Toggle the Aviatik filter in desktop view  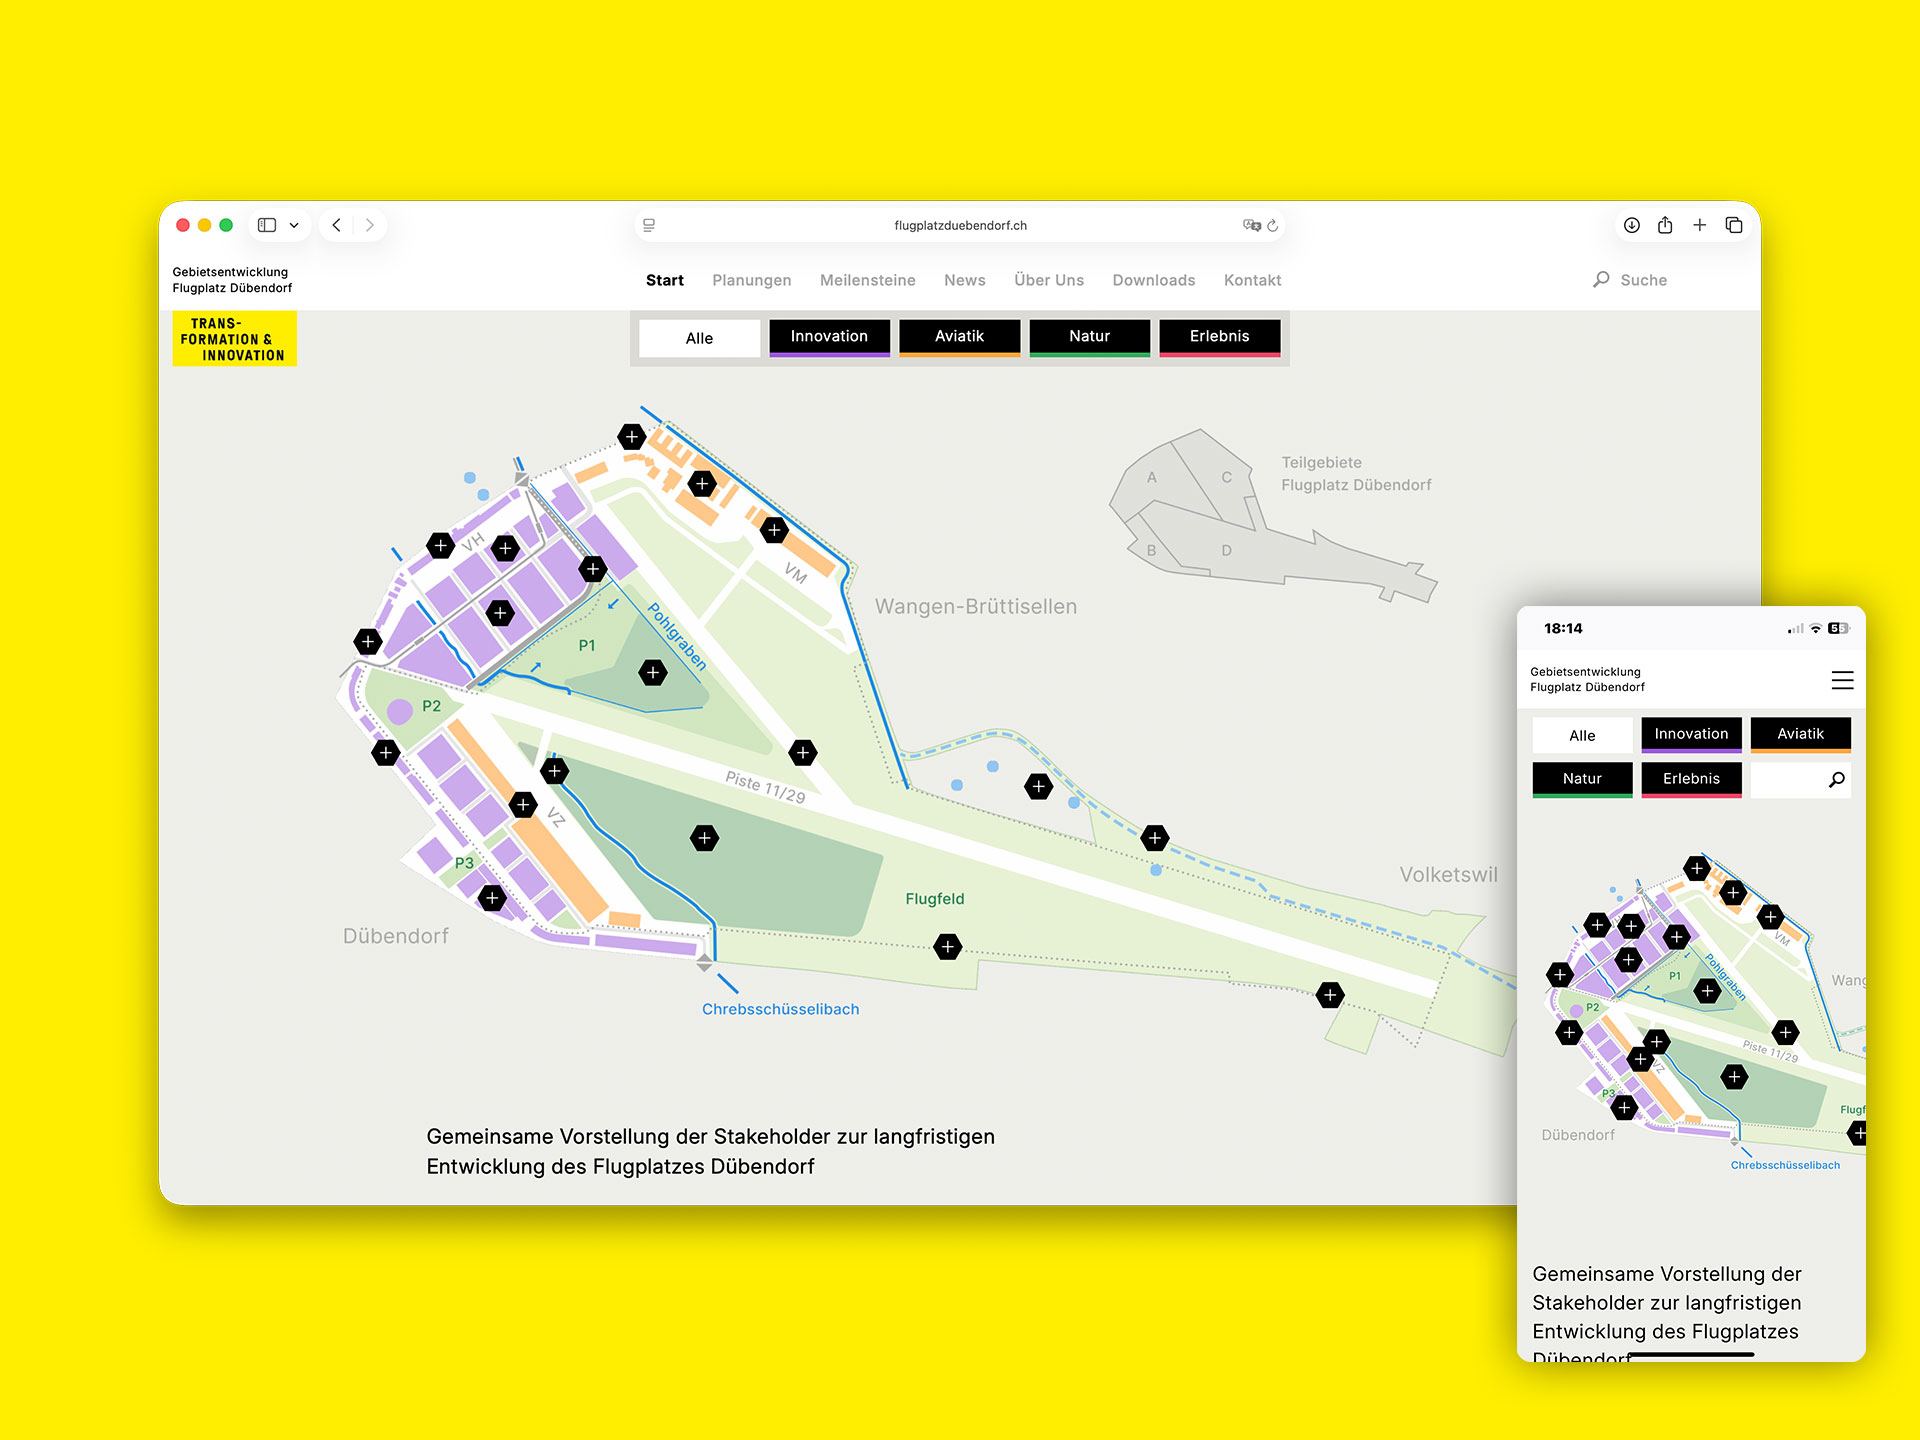pyautogui.click(x=959, y=337)
